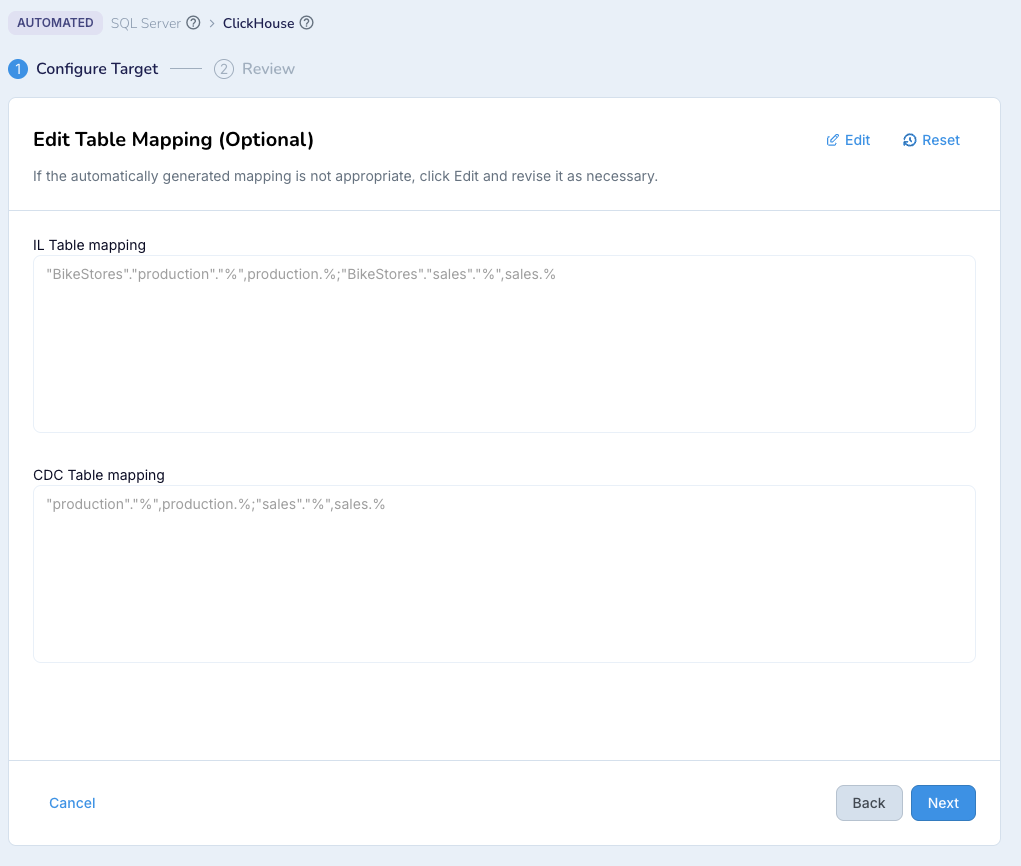
Task: Click the IL Table mapping label
Action: coord(89,245)
